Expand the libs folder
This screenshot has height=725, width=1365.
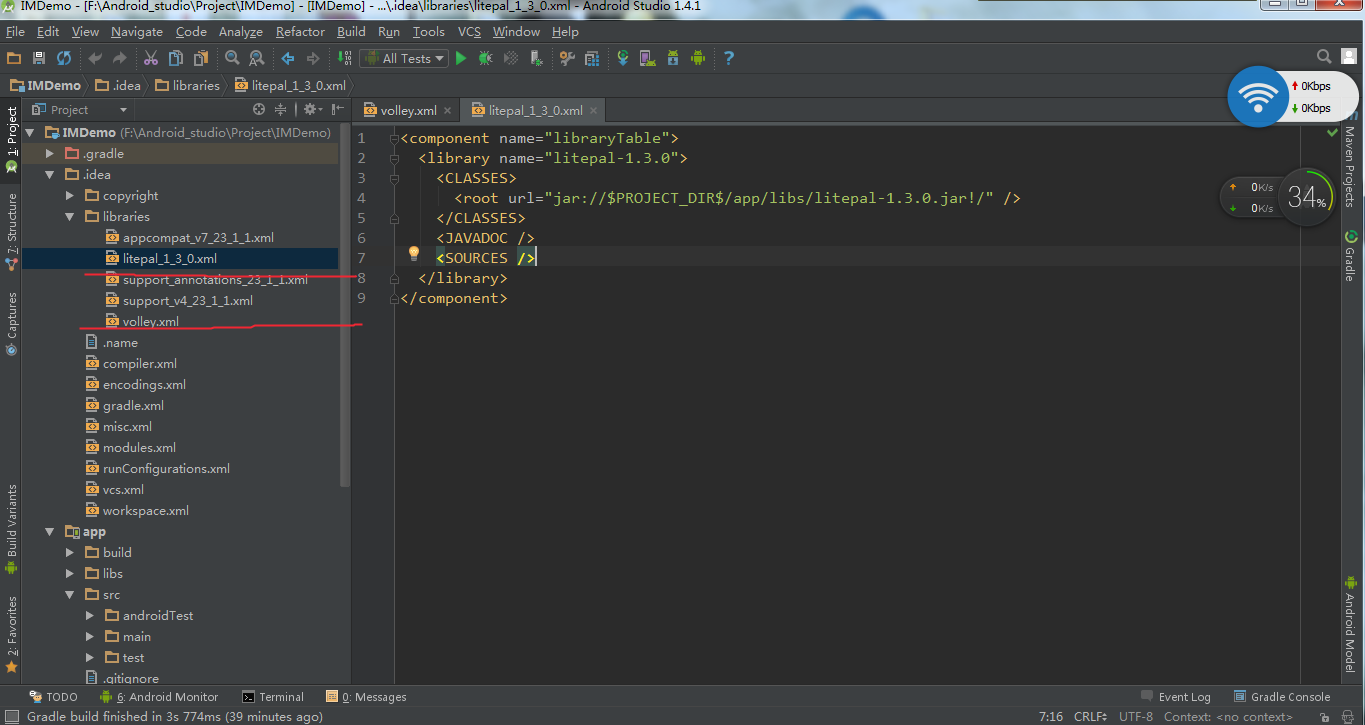coord(70,573)
